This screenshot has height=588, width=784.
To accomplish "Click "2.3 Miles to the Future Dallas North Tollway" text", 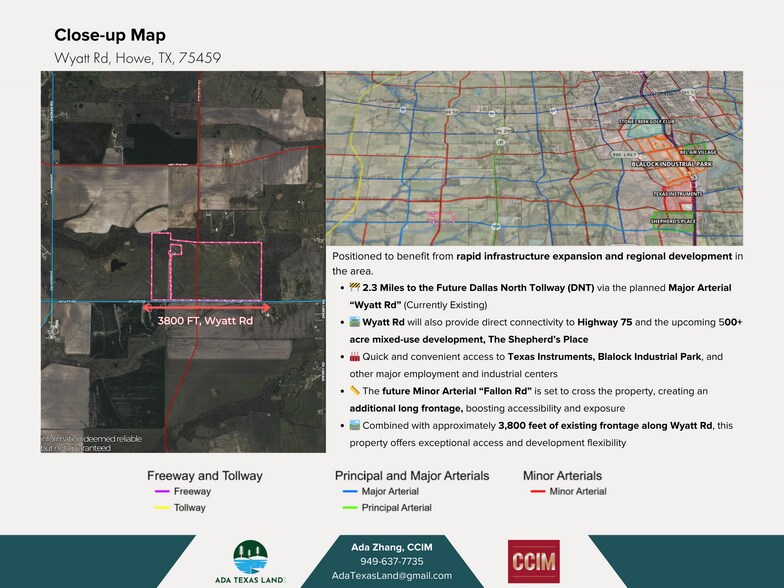I will pos(478,288).
